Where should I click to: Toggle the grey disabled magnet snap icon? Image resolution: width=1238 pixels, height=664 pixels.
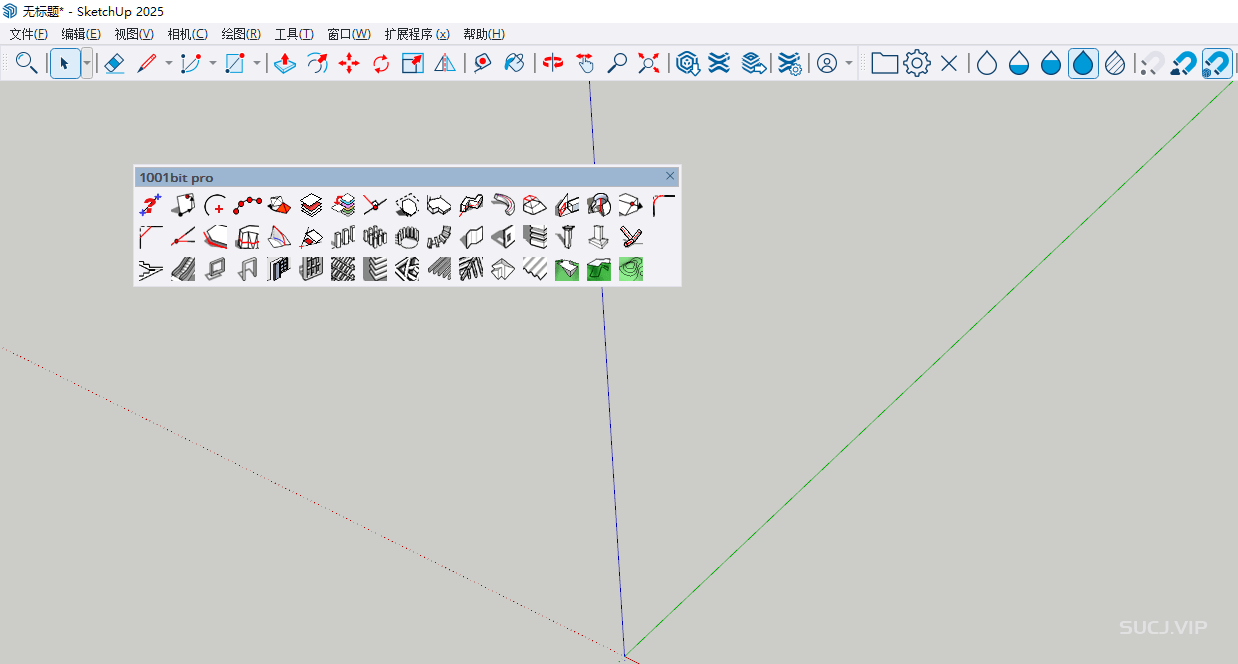click(1153, 63)
